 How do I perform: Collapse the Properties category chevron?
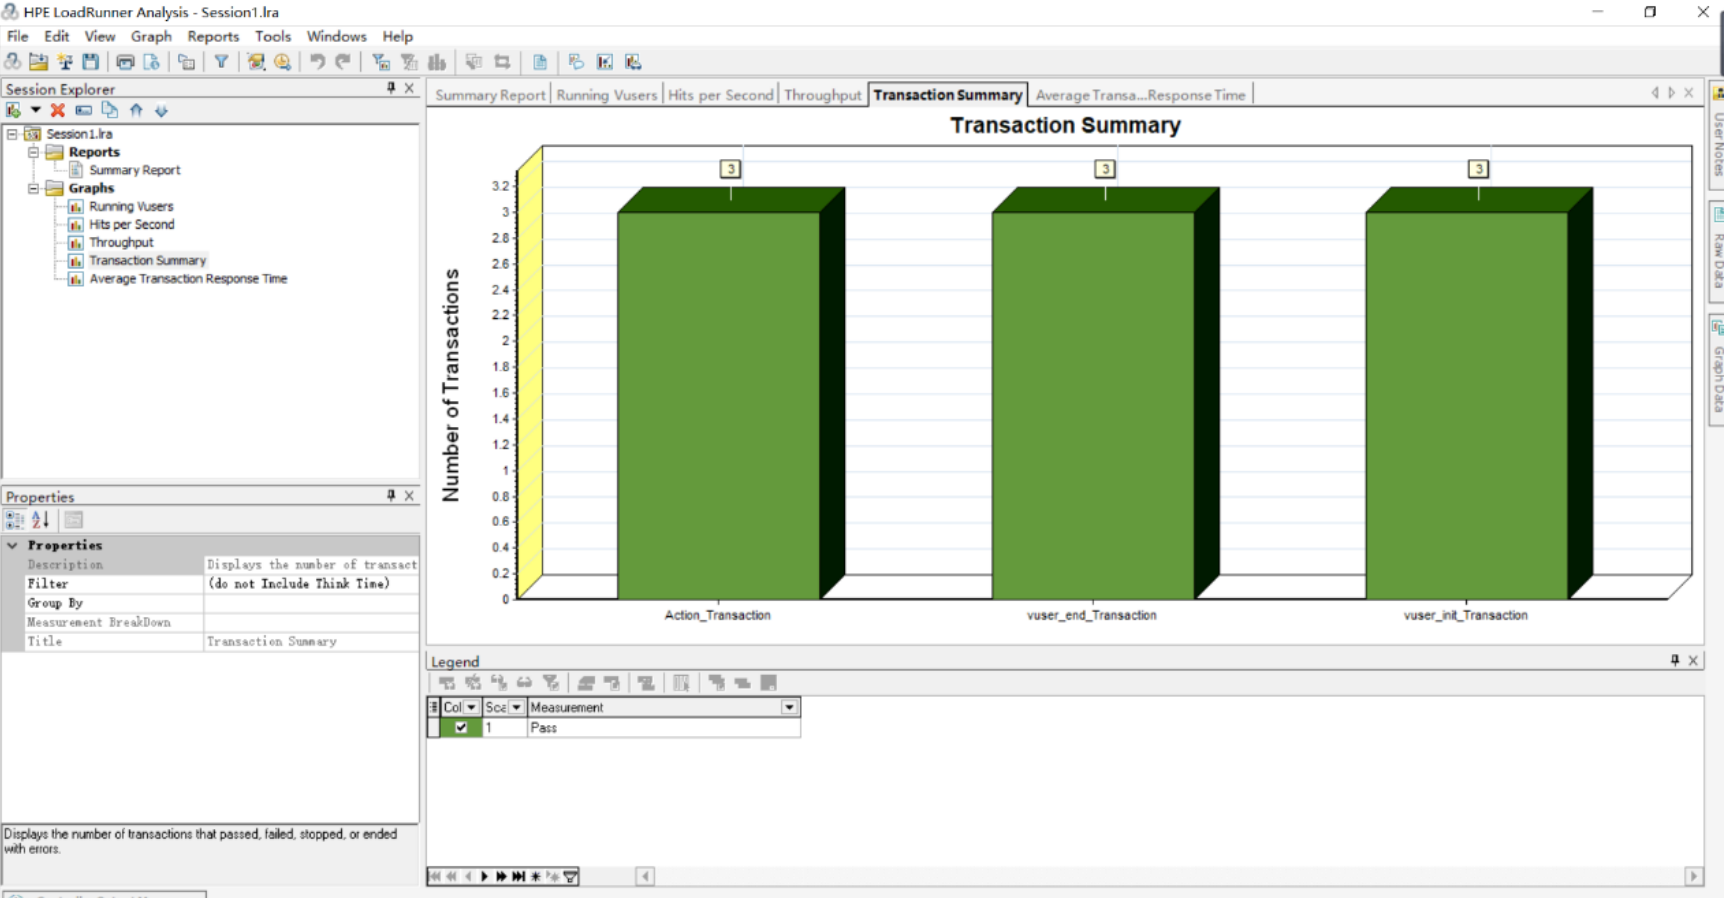[13, 545]
